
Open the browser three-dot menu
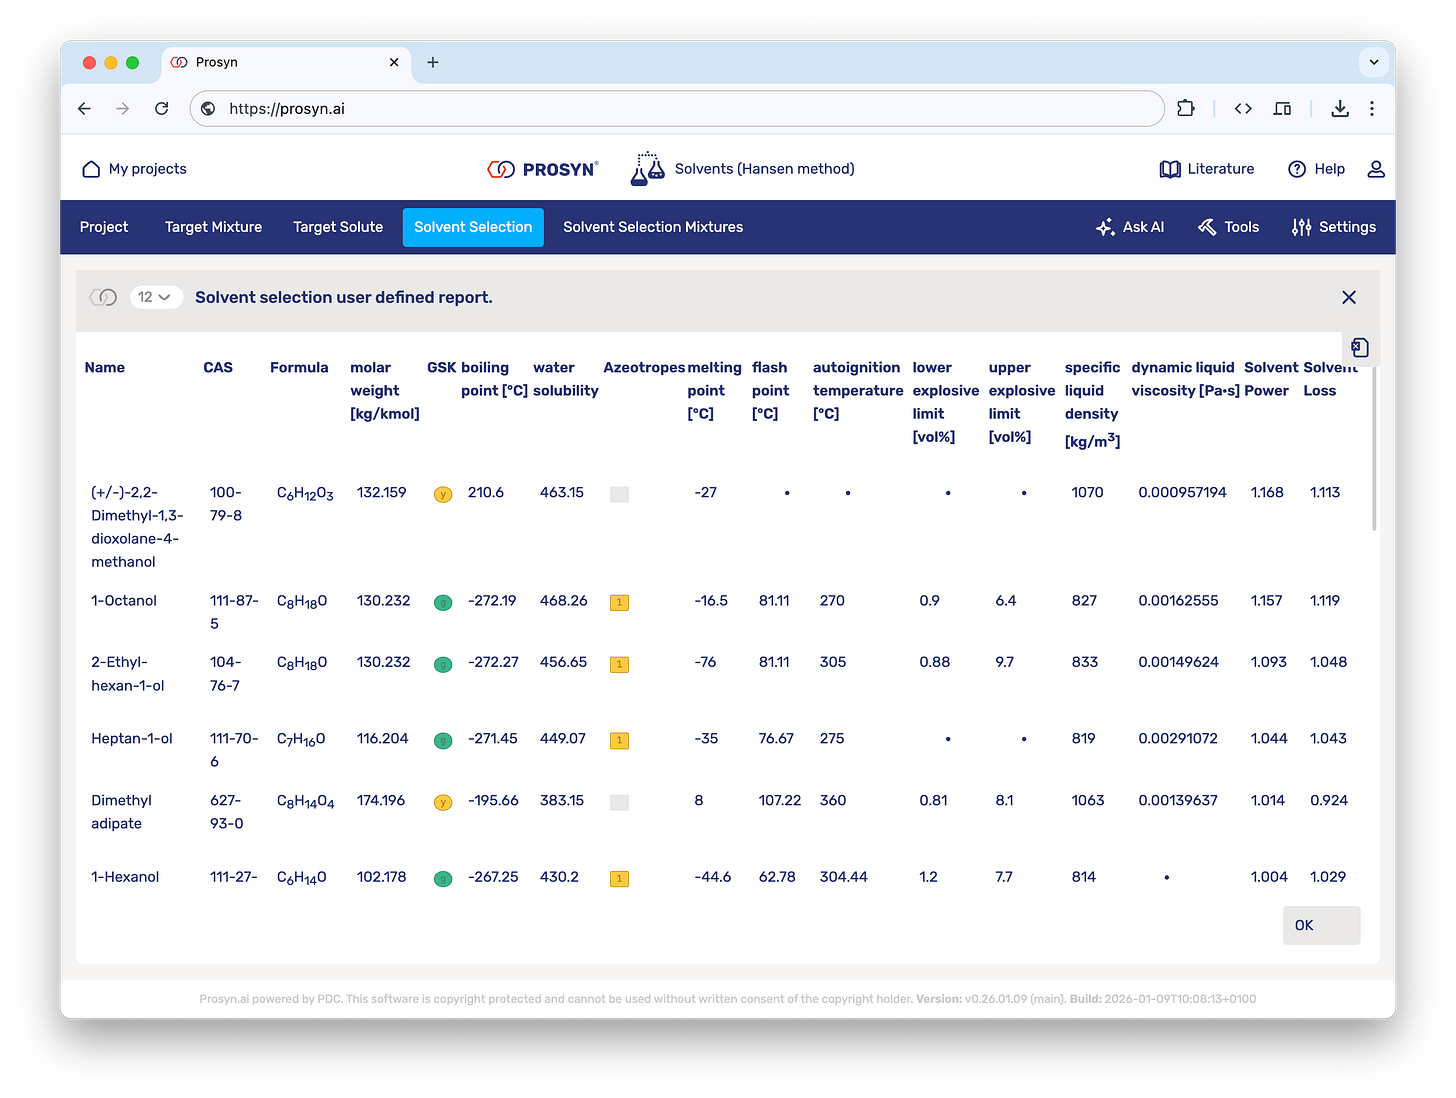pos(1372,109)
